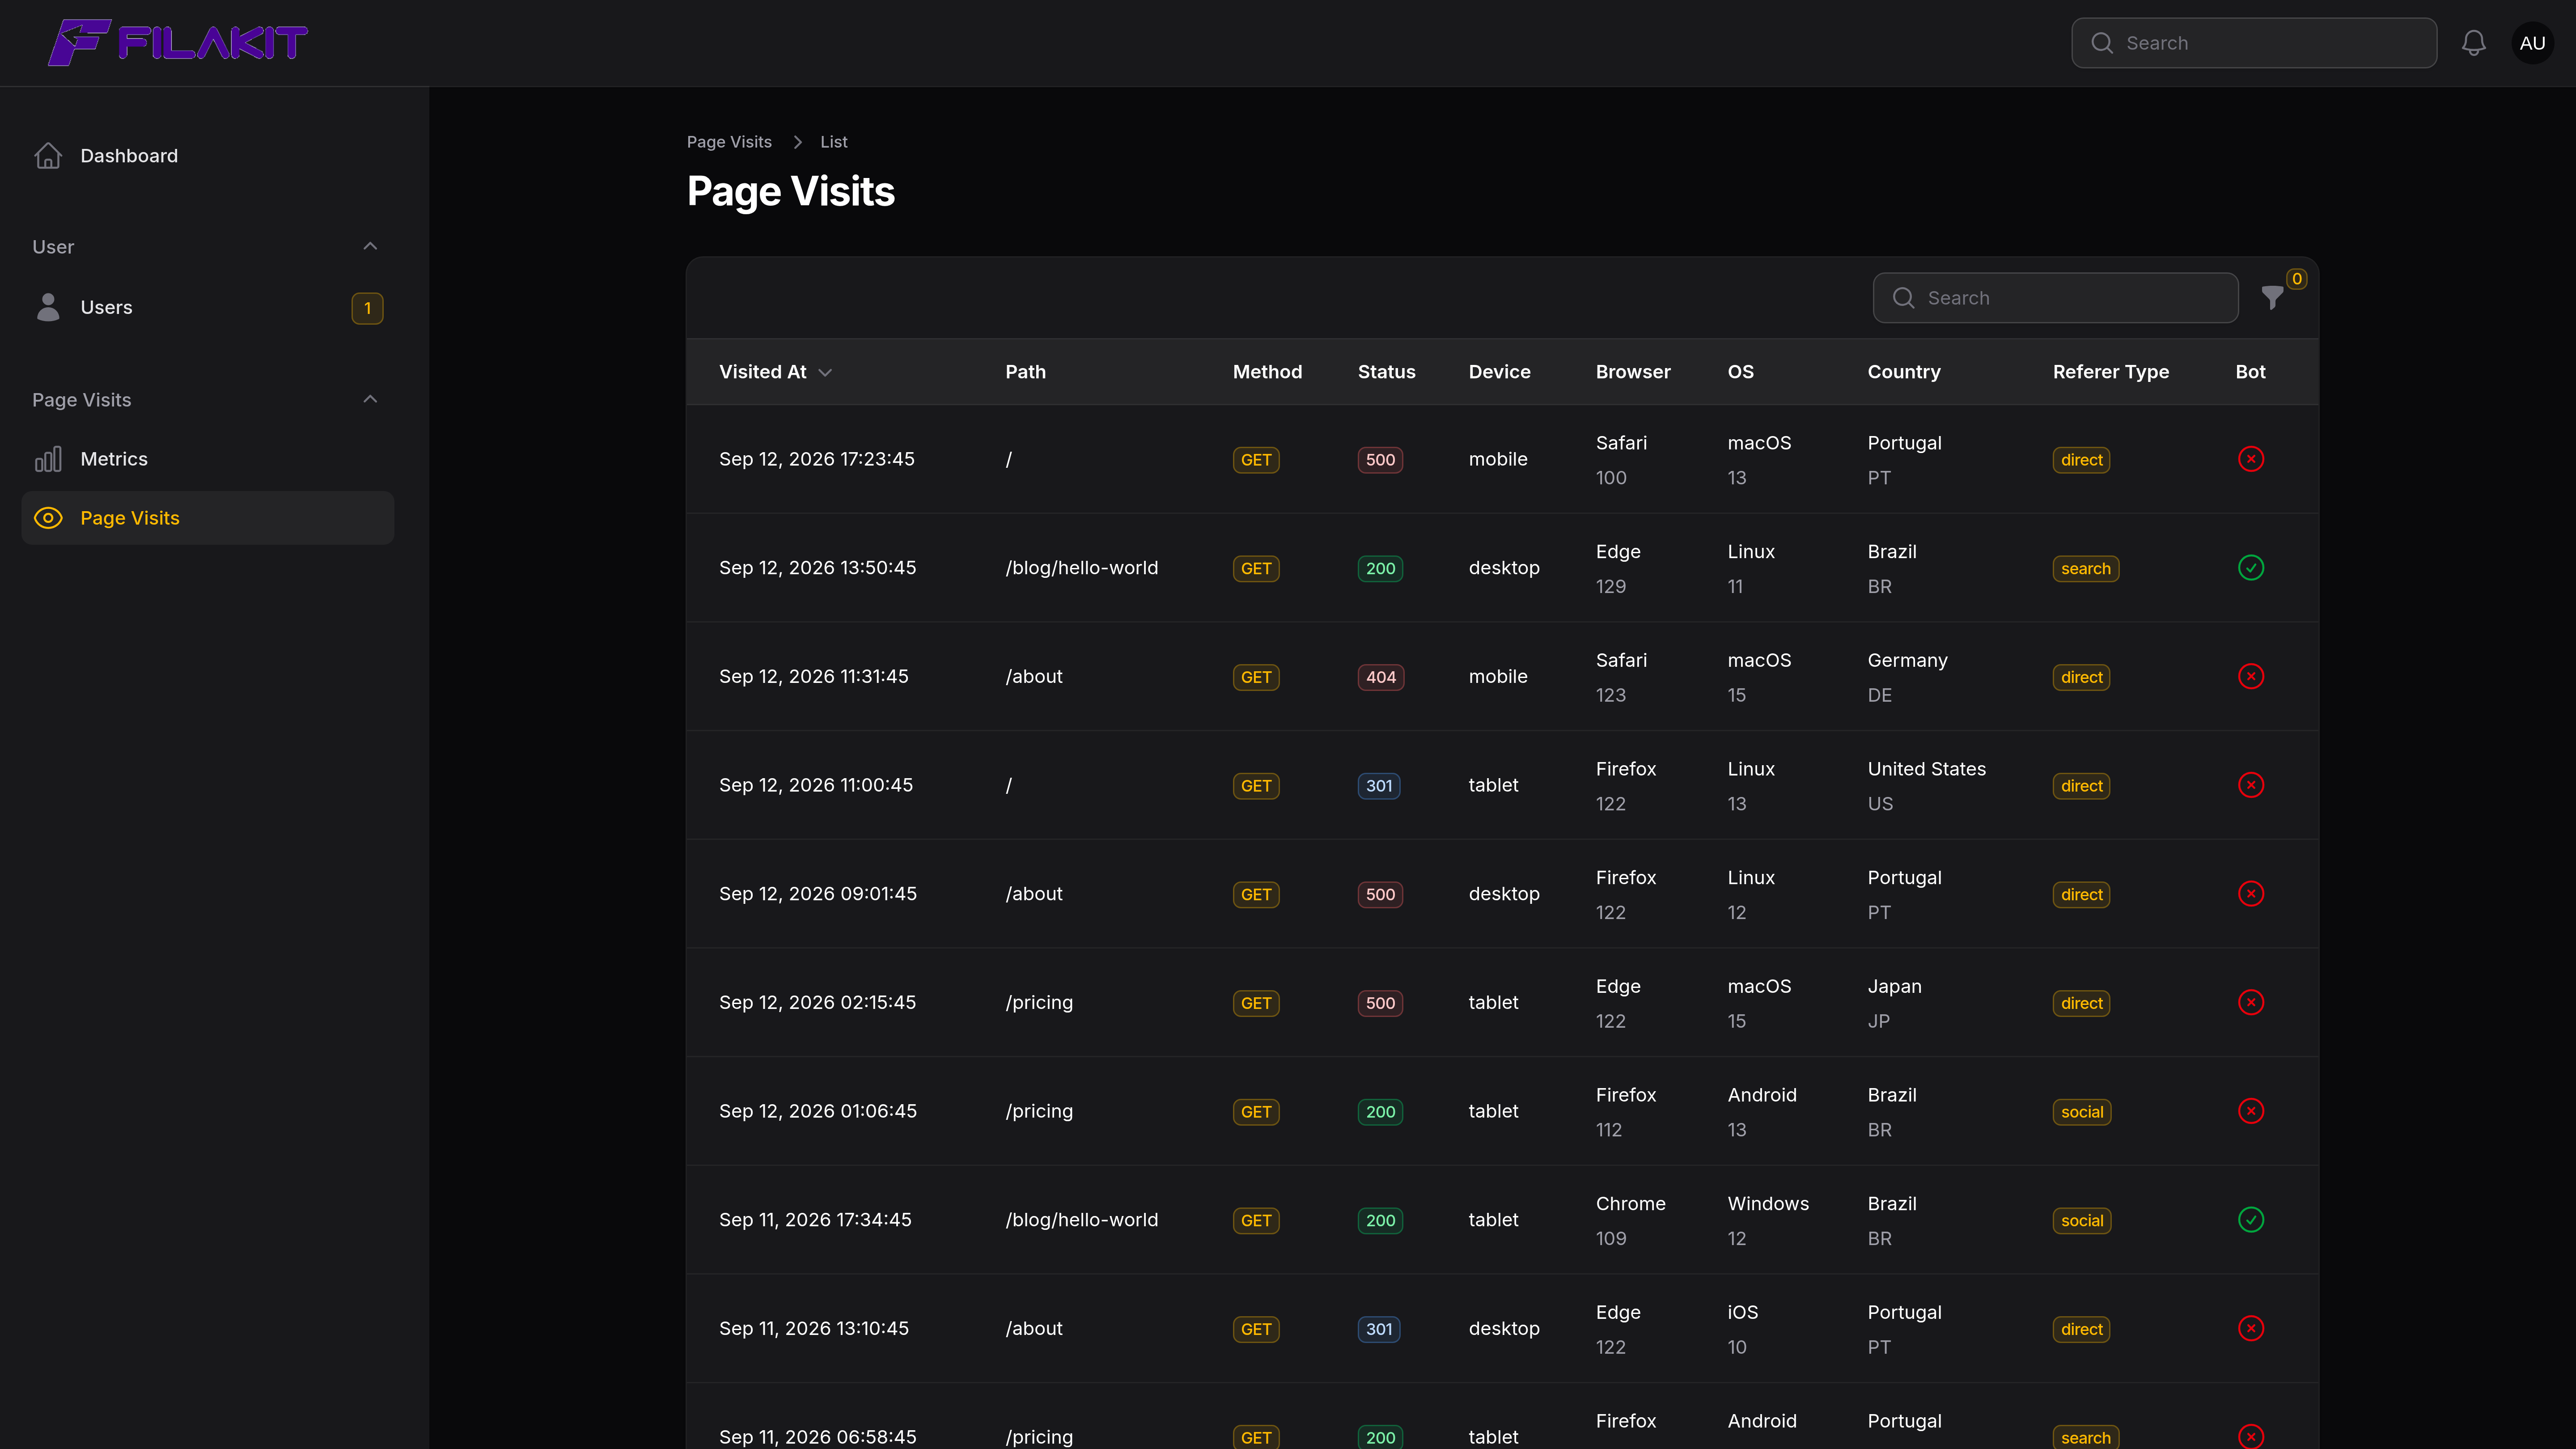
Task: Click the Sep 12, 2026 02:15:45 timestamp
Action: click(817, 1003)
